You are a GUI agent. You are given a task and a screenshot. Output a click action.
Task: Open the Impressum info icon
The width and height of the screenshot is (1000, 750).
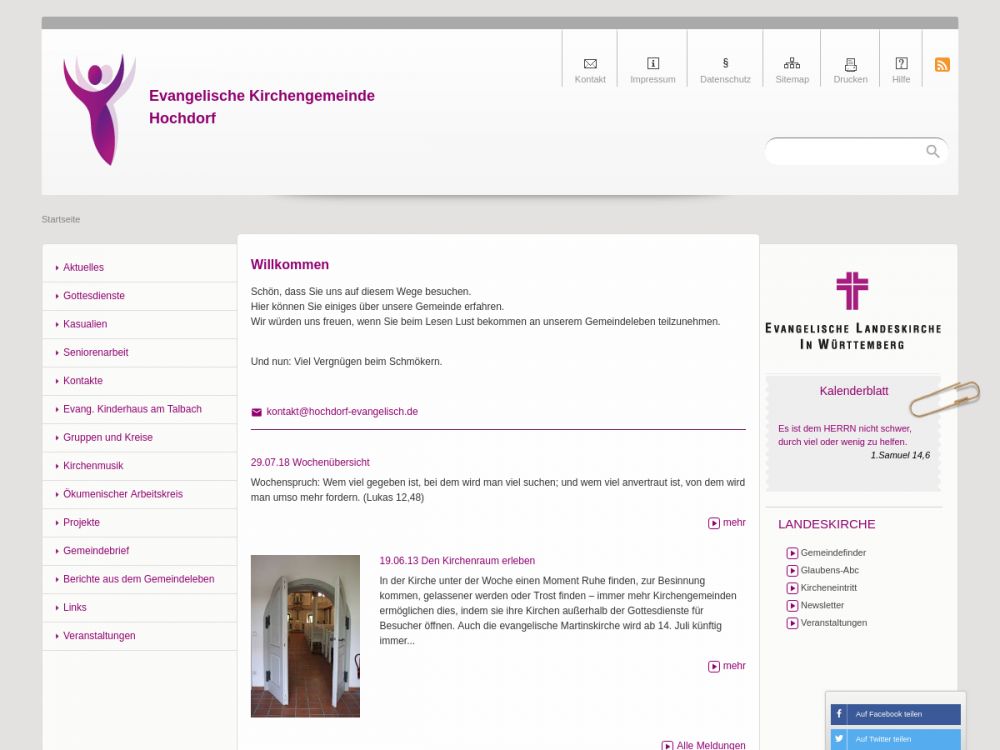(653, 64)
